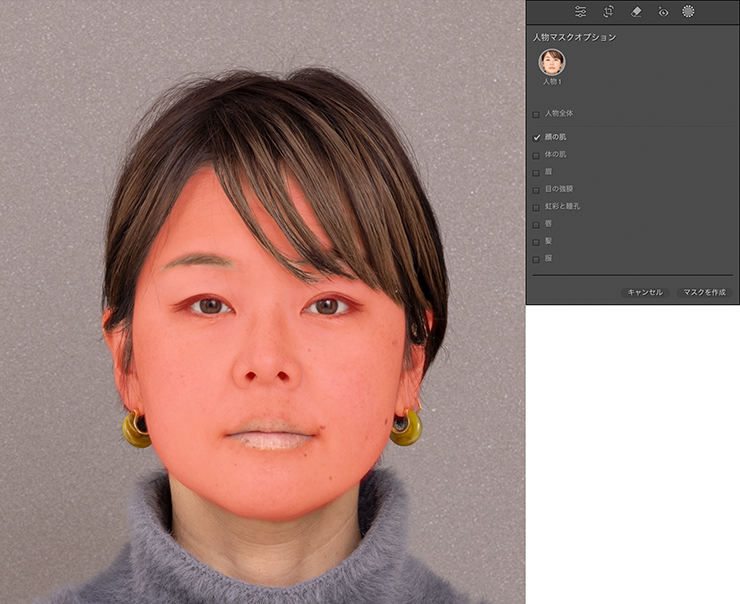Click the 人物マスクオプション panel heading

click(x=574, y=37)
